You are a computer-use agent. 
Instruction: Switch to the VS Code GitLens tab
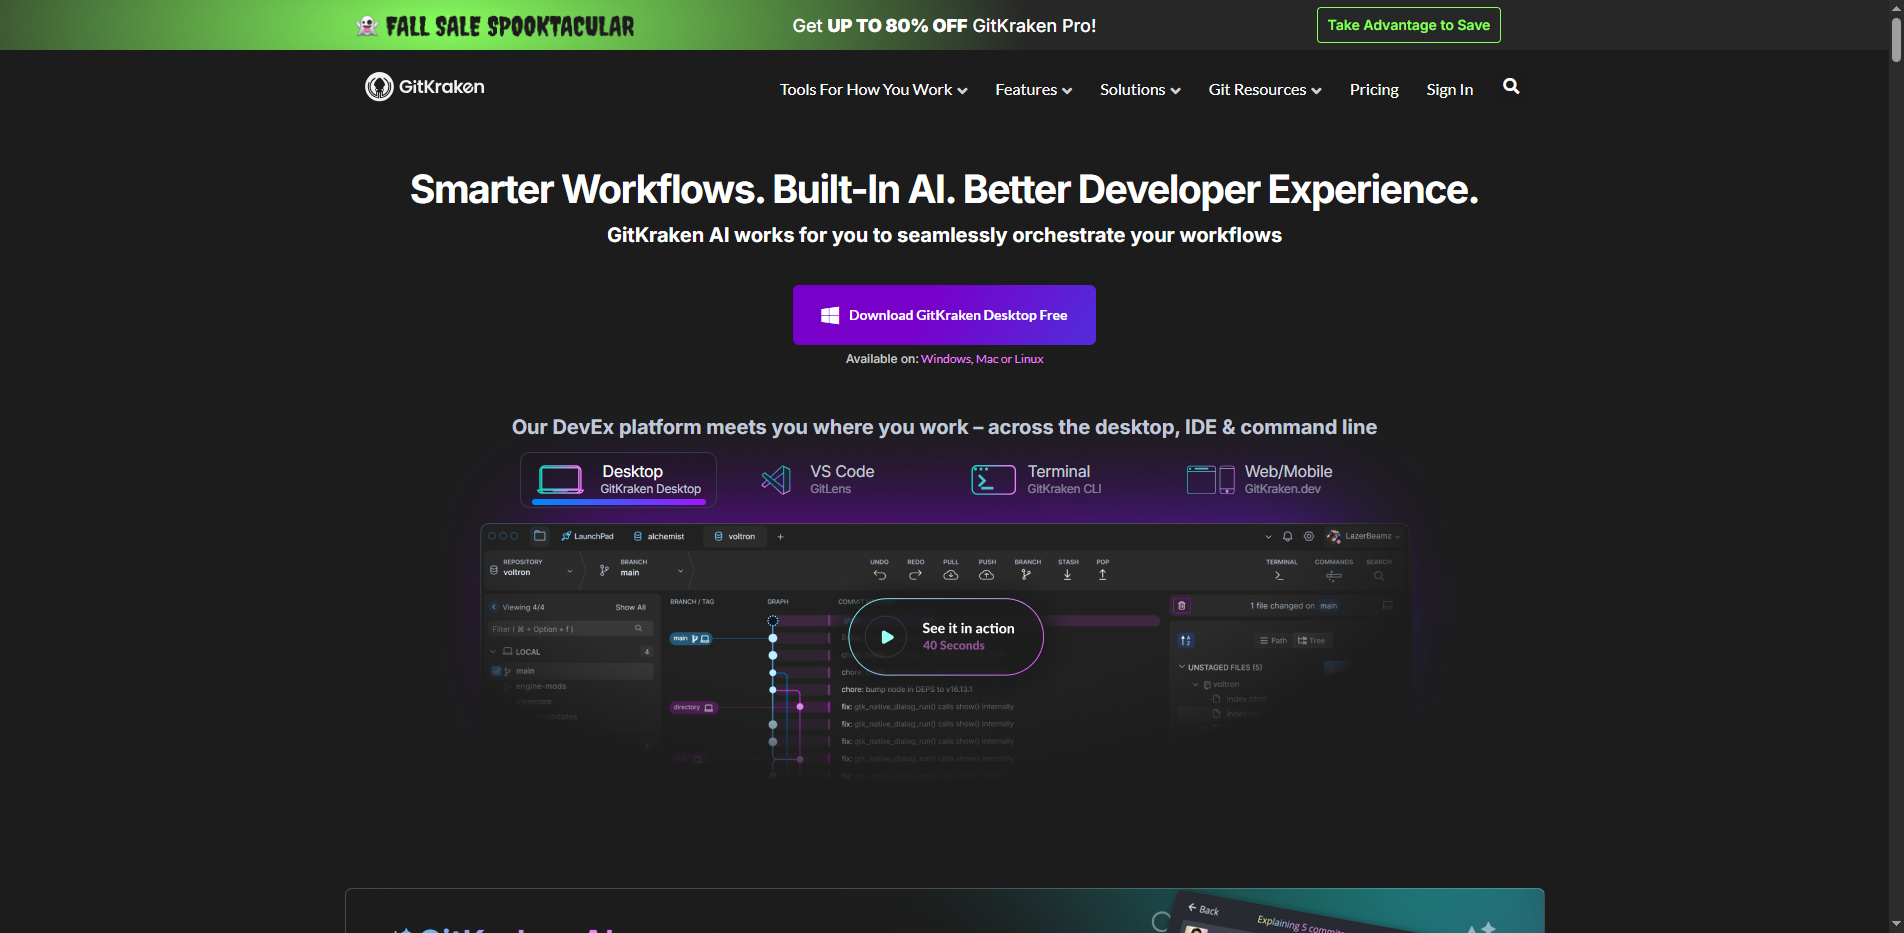tap(818, 480)
